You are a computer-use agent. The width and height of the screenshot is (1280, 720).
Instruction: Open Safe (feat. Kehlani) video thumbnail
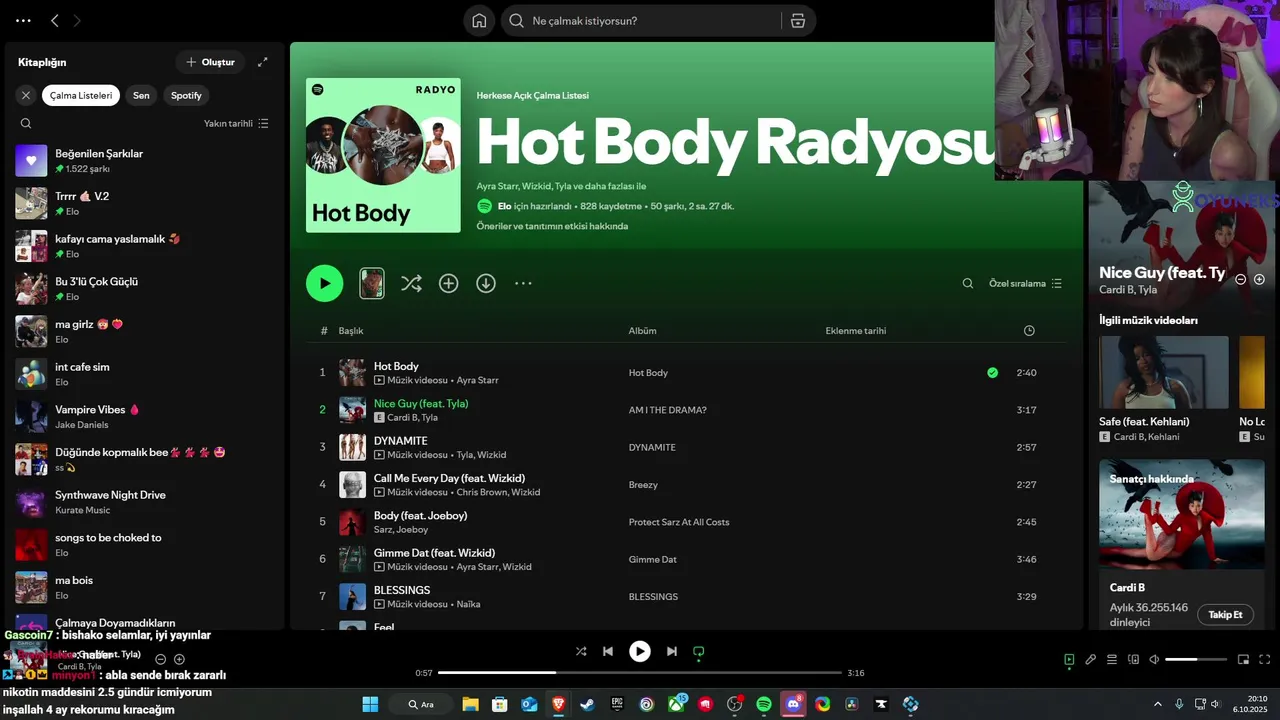coord(1164,372)
